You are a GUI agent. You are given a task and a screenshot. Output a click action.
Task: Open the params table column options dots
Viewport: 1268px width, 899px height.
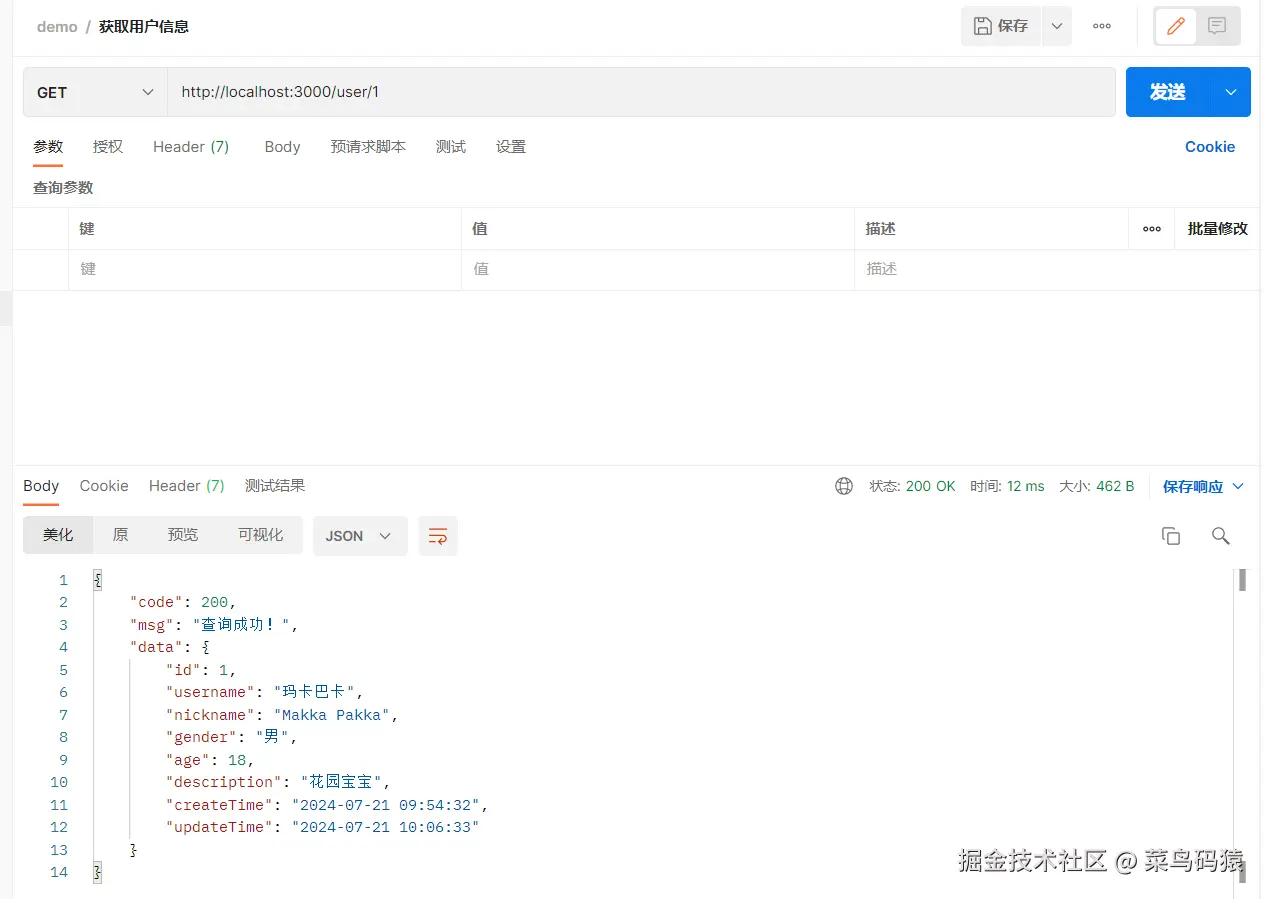coord(1152,229)
